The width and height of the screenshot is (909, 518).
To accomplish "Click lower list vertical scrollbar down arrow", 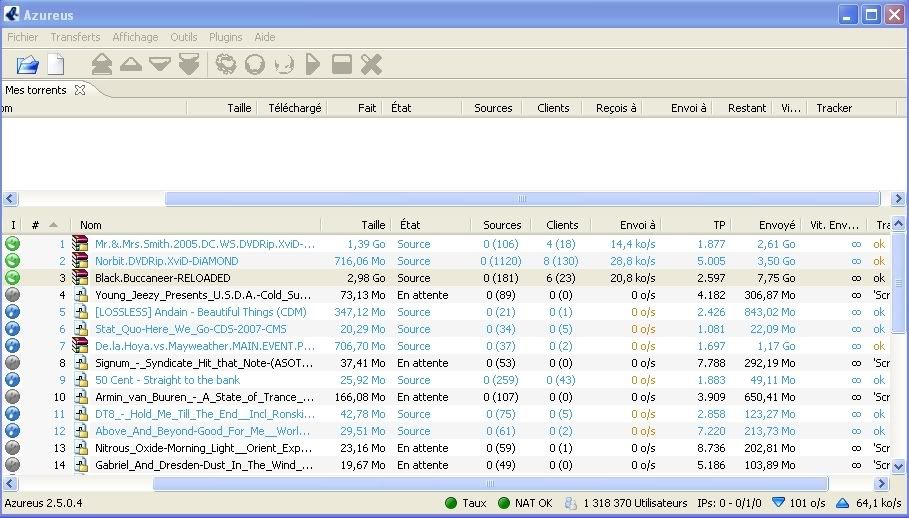I will point(898,465).
